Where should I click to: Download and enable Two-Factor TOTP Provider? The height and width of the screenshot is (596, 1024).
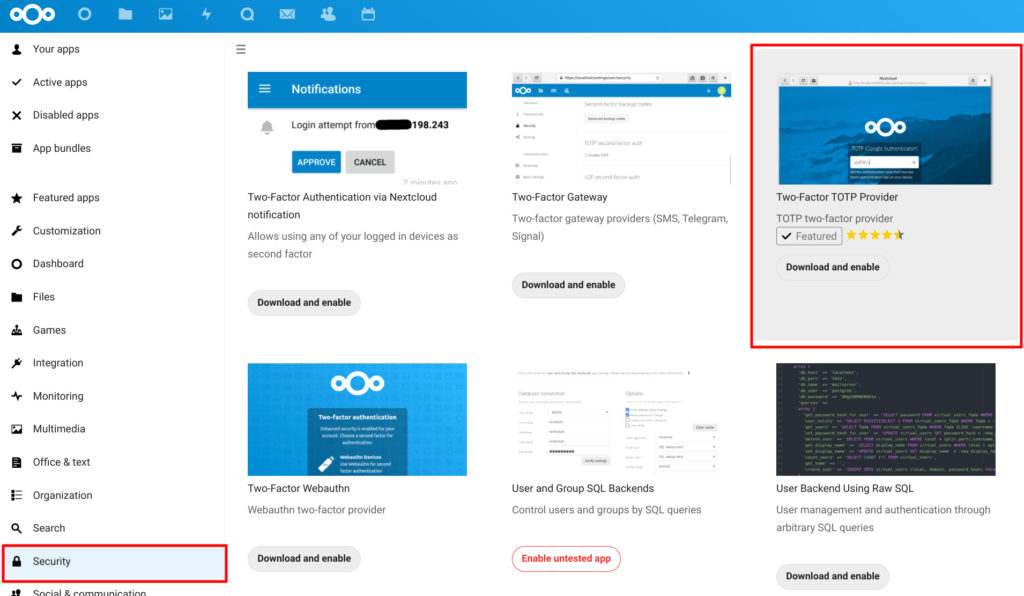click(833, 267)
